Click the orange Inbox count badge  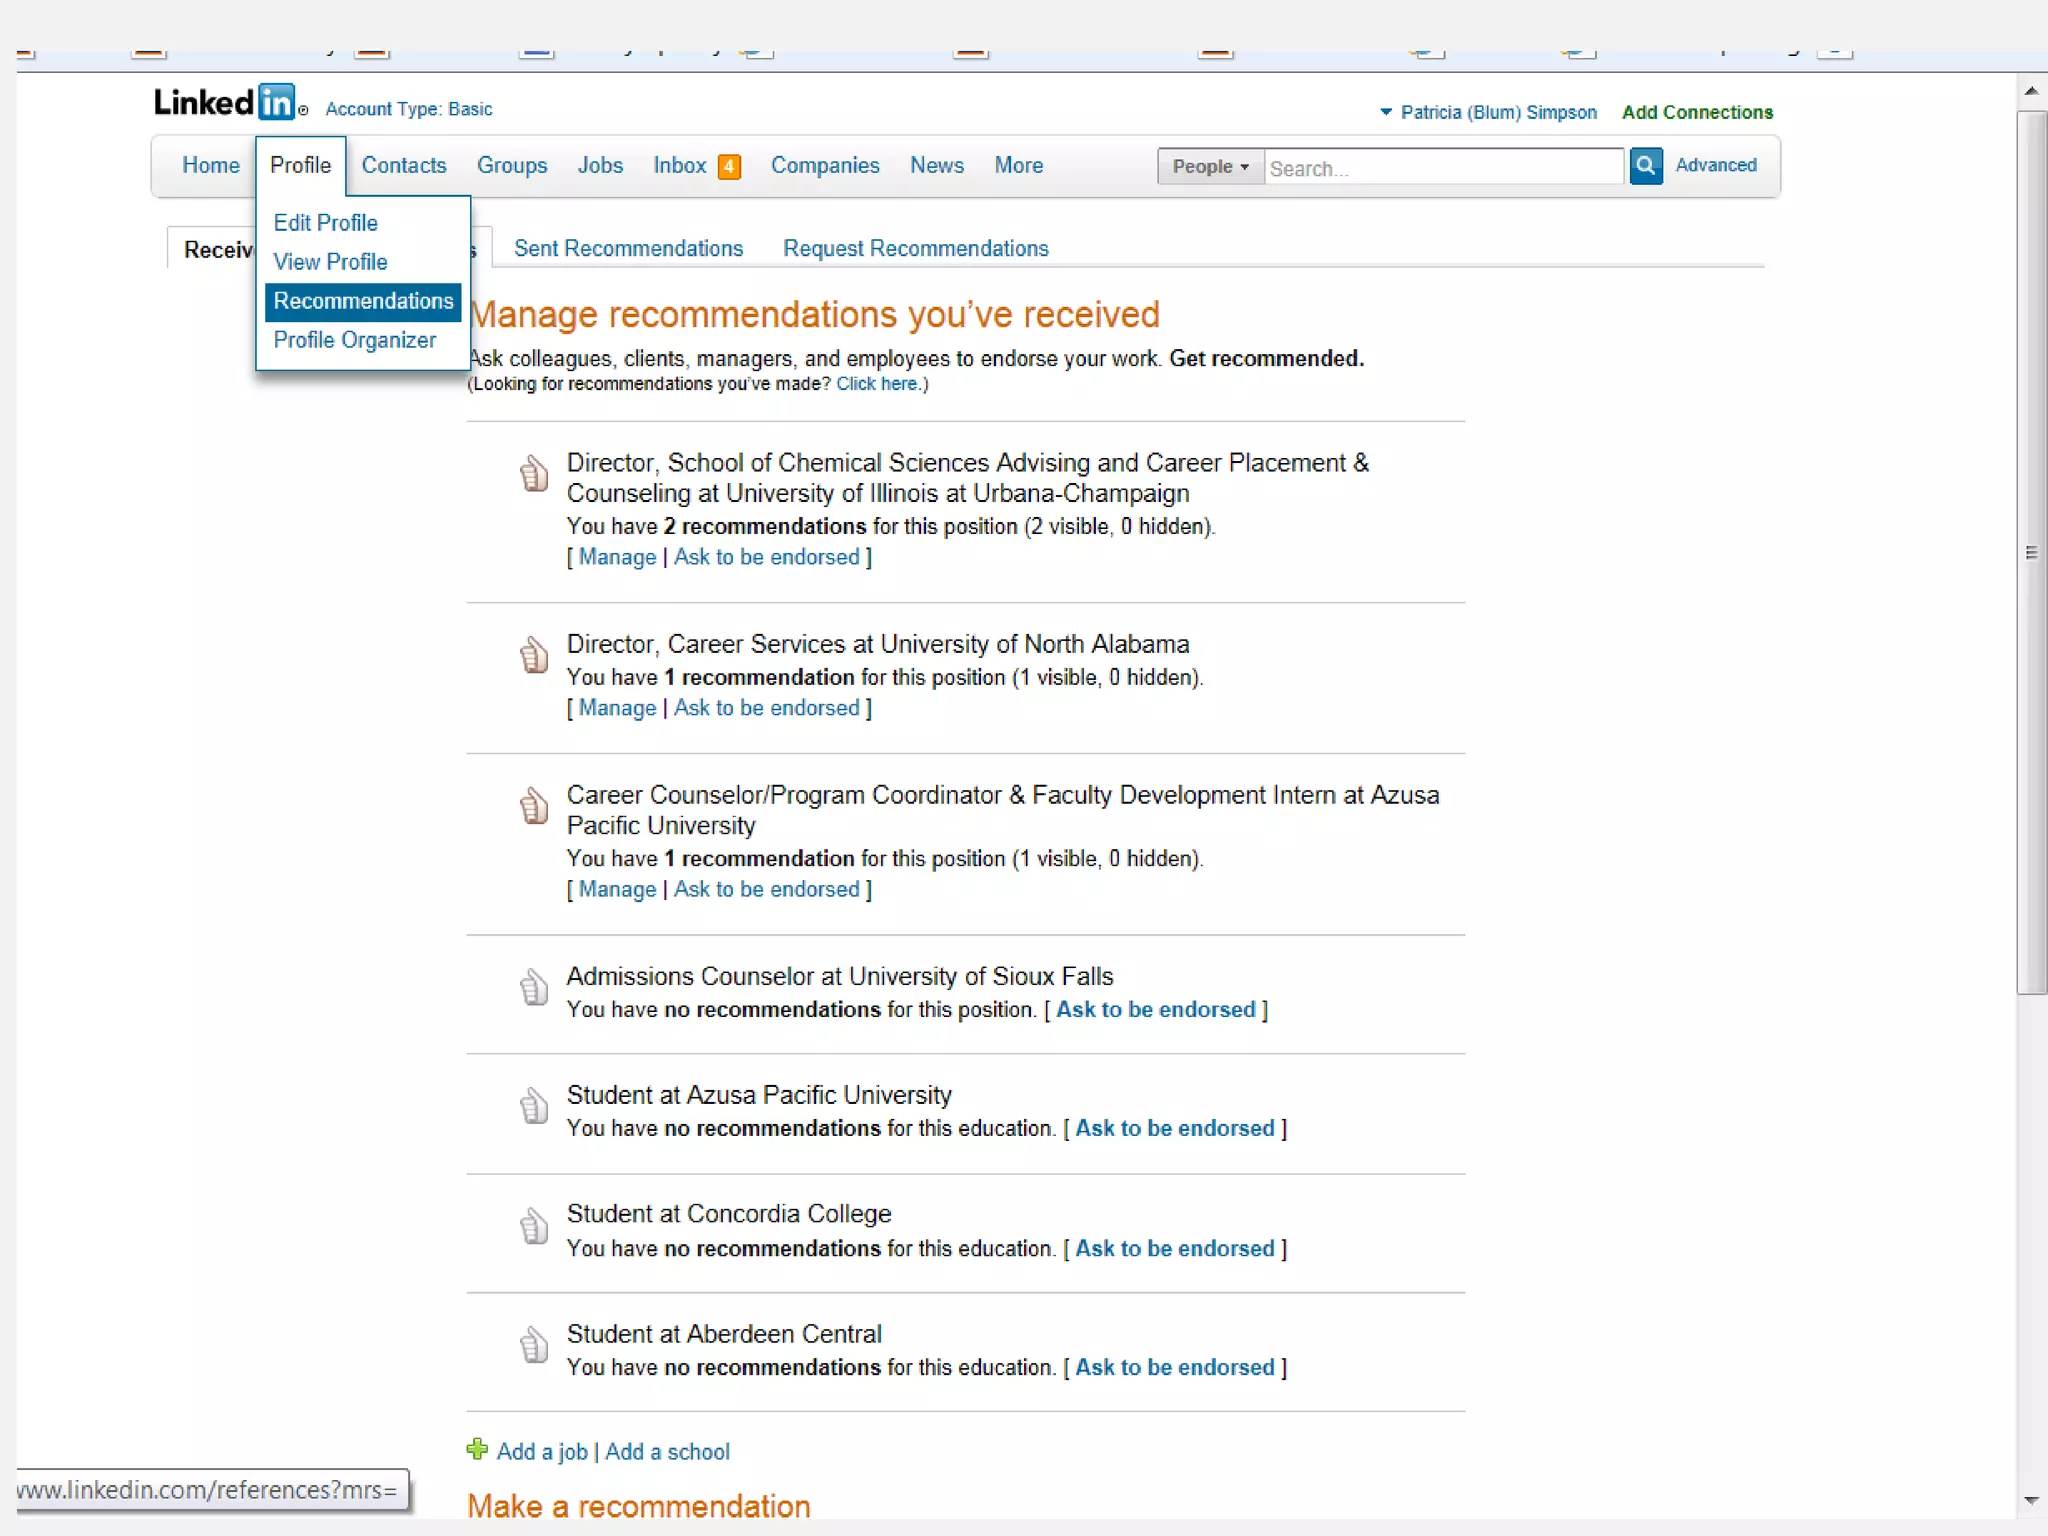click(x=730, y=167)
